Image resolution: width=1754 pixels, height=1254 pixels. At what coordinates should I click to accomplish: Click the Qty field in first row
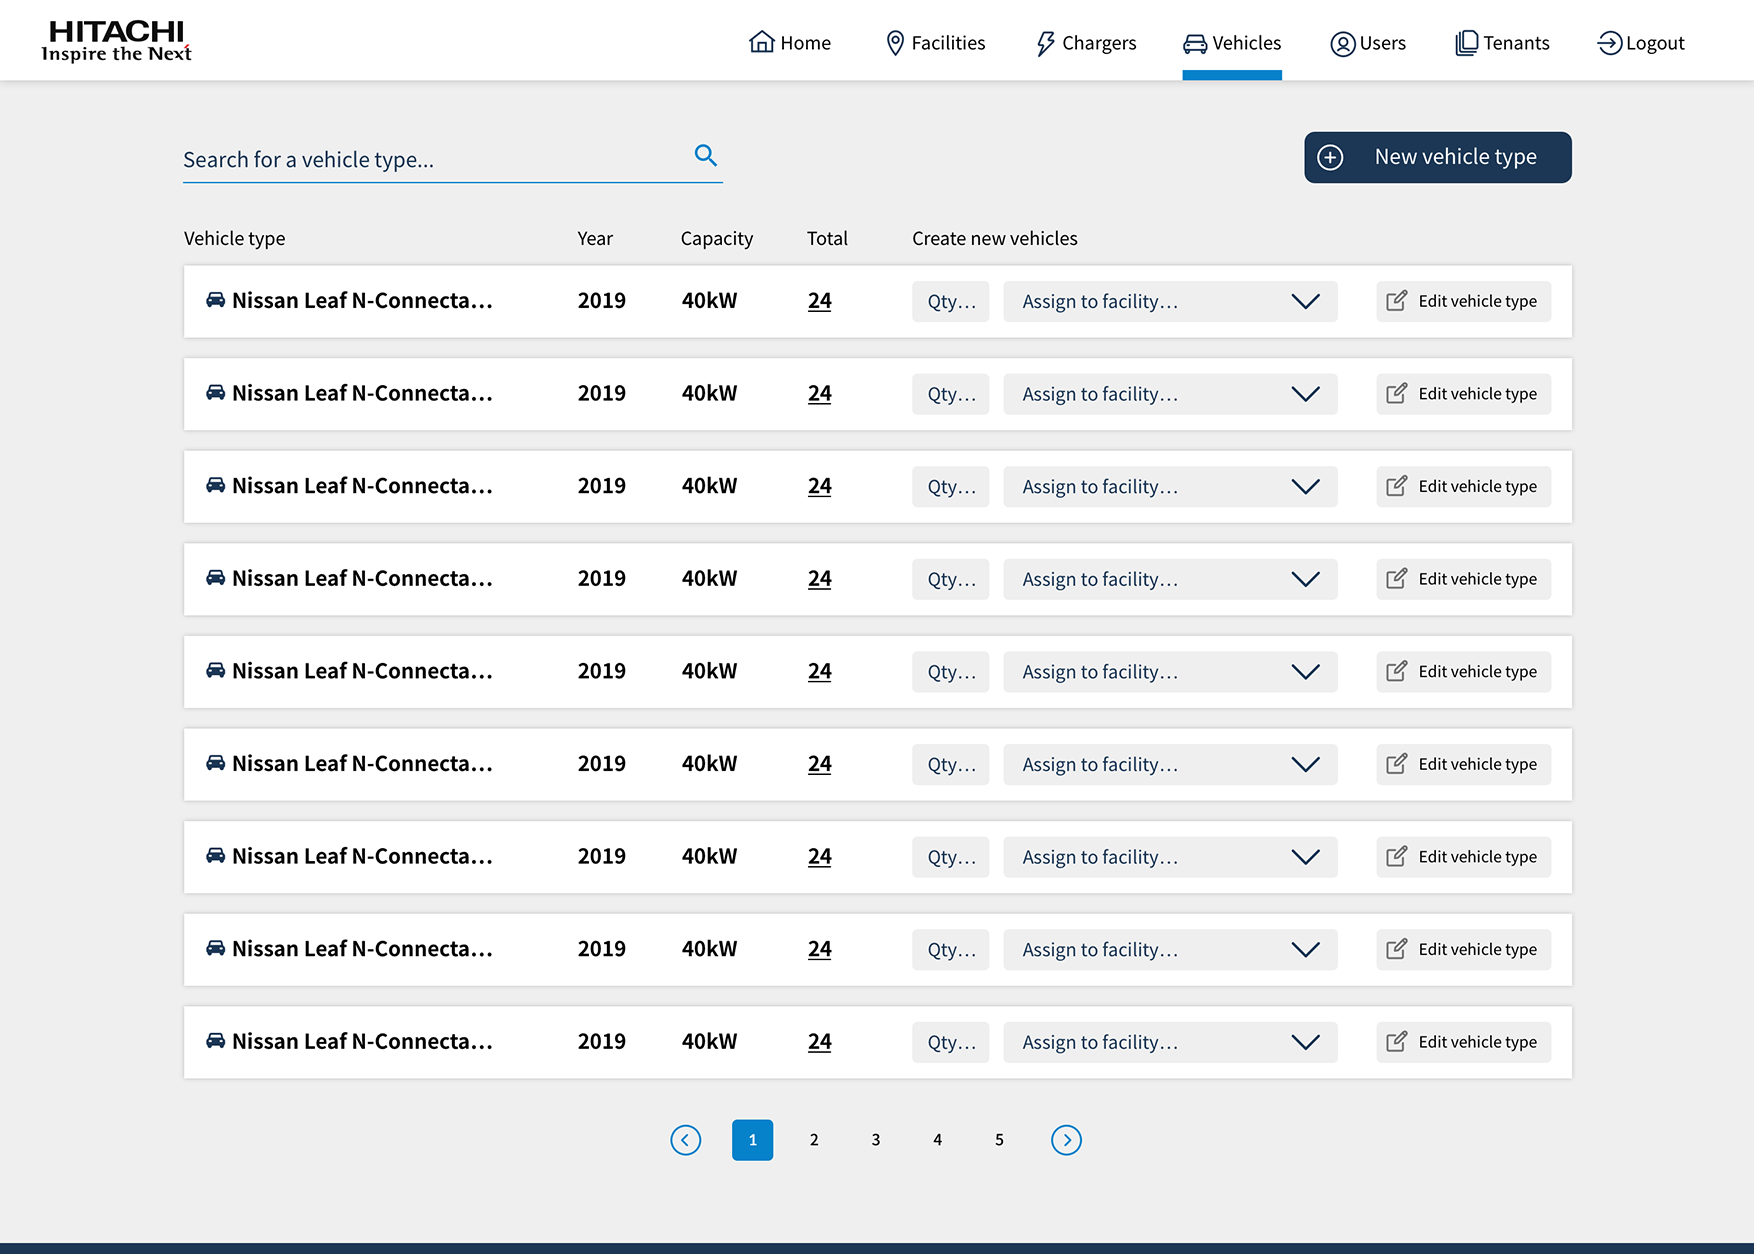tap(950, 301)
